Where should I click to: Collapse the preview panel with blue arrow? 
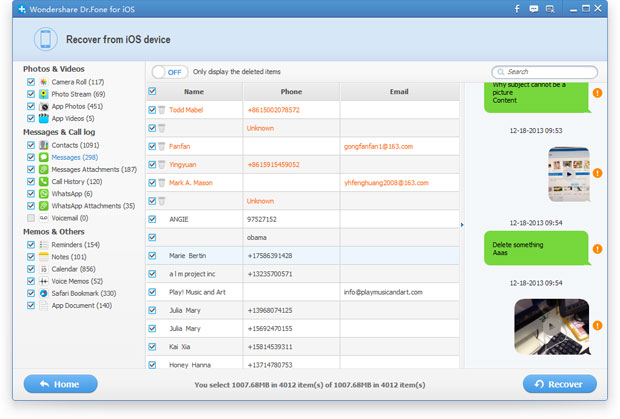click(462, 225)
